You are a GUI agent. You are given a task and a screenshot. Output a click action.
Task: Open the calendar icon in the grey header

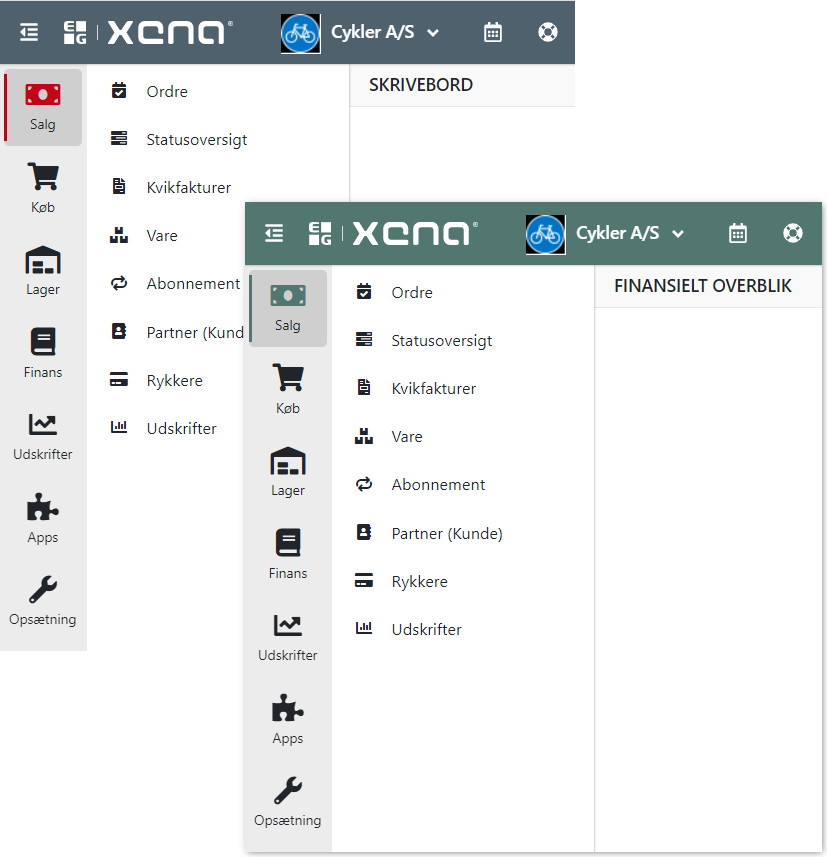click(493, 32)
